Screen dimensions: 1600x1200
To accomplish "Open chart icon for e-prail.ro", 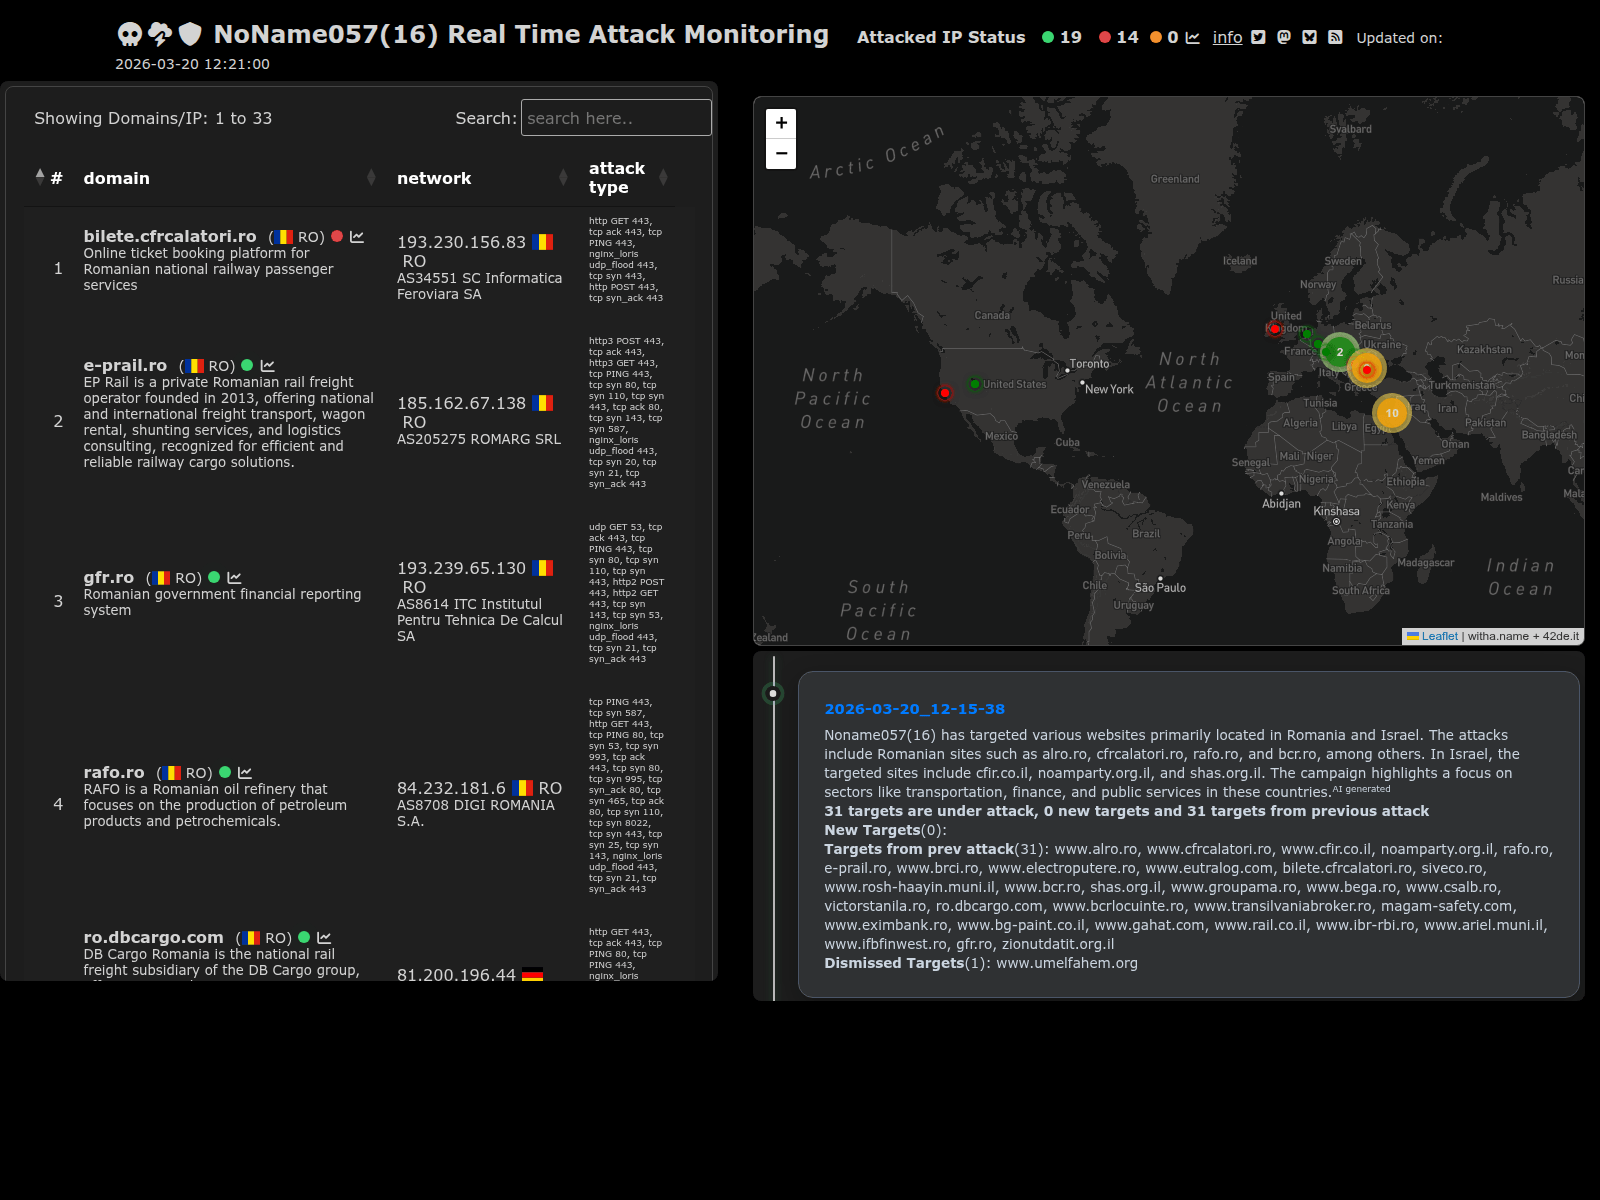I will coord(267,366).
